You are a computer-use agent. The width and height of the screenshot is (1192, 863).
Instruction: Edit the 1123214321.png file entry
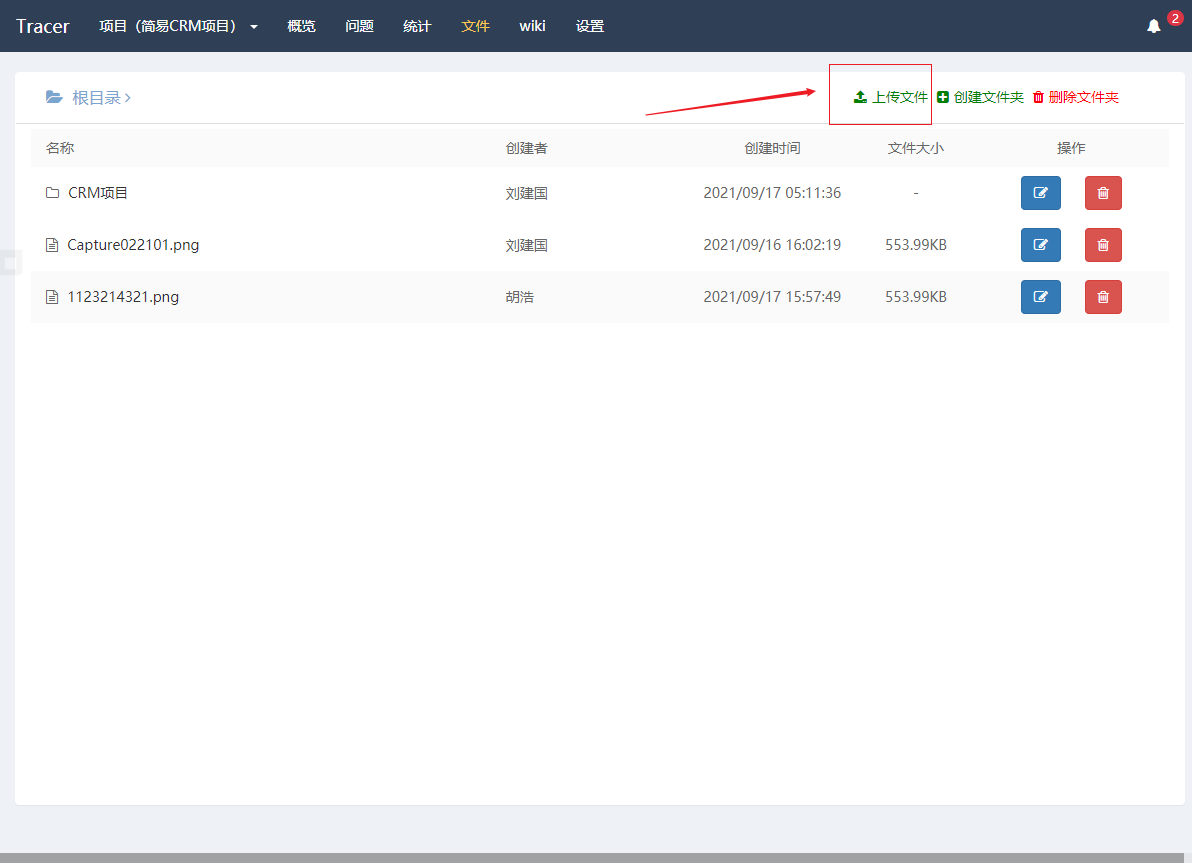1040,297
